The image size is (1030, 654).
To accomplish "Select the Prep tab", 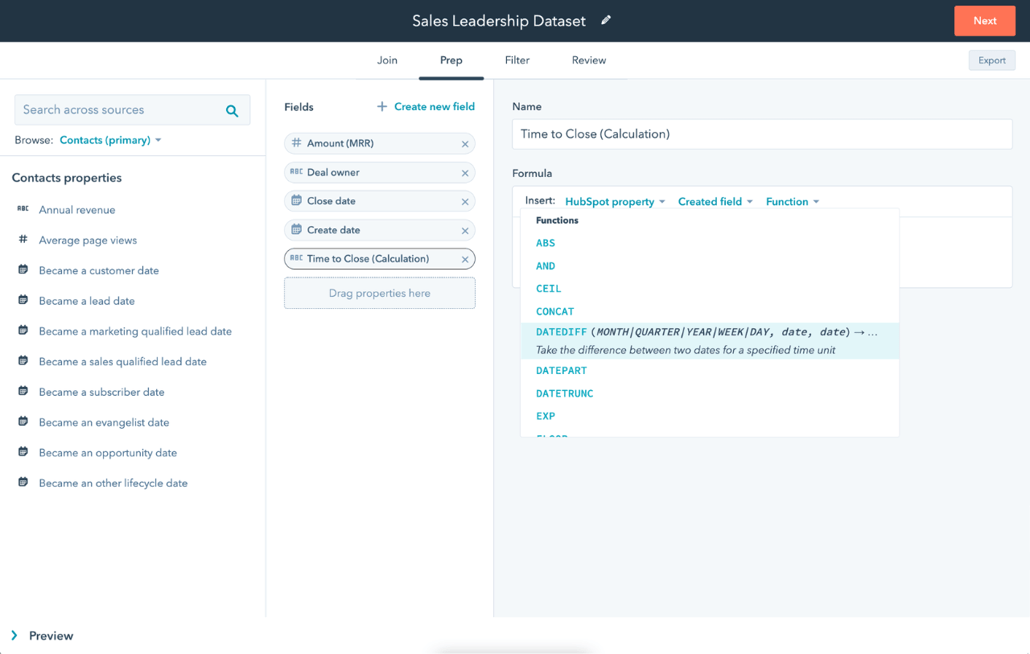I will [x=451, y=60].
